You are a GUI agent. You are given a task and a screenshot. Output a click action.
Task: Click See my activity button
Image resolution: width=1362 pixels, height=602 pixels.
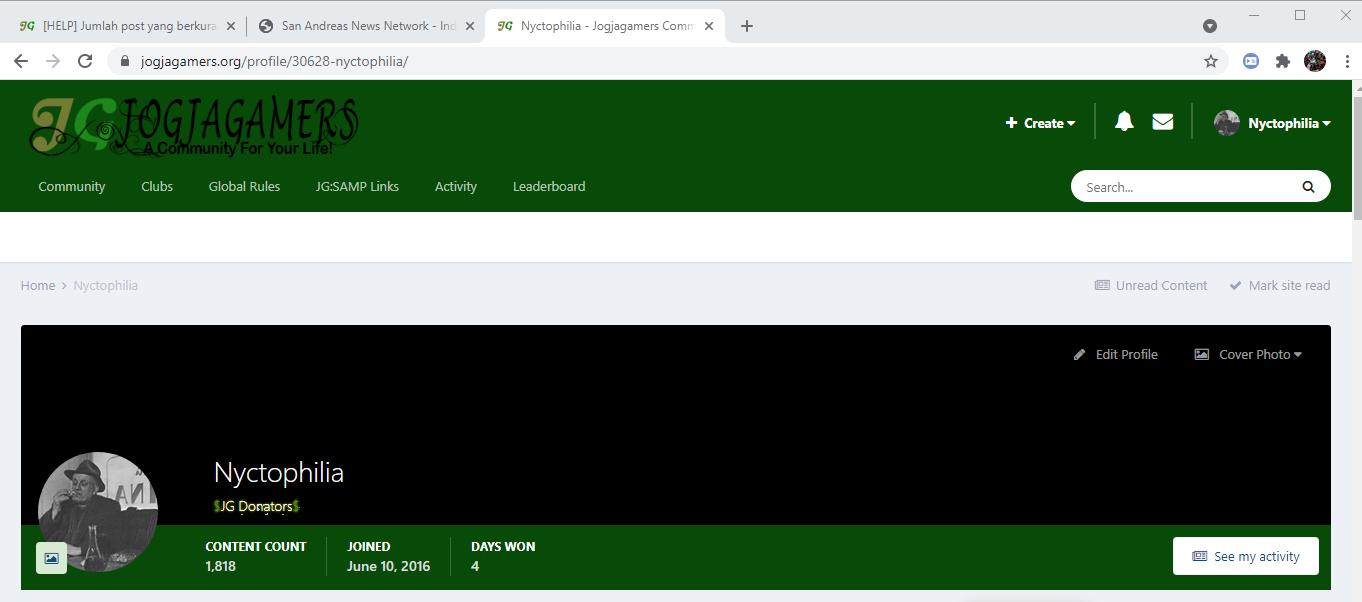click(1246, 556)
